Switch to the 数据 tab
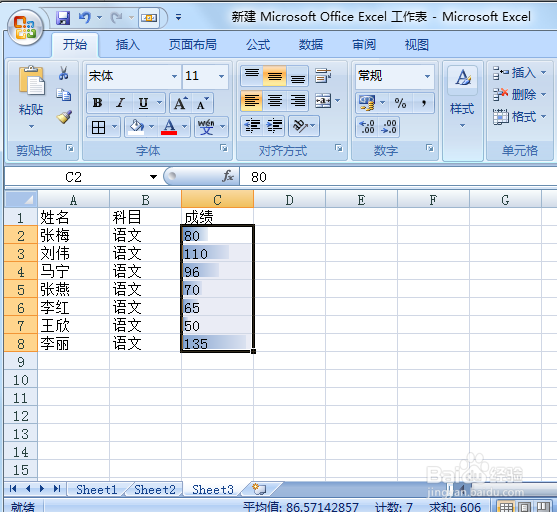 pos(311,45)
